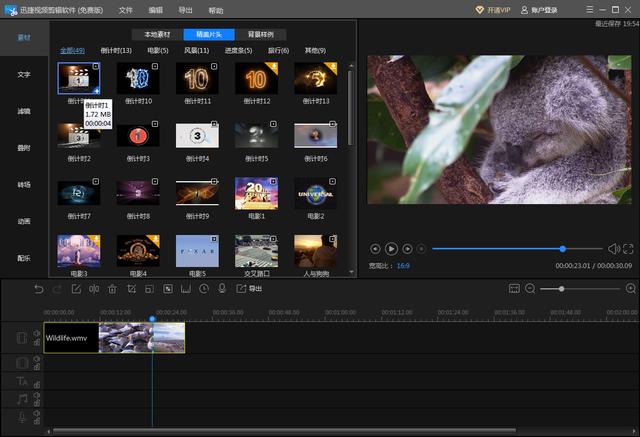The width and height of the screenshot is (640, 437).
Task: Click the fullscreen preview icon
Action: pyautogui.click(x=628, y=248)
